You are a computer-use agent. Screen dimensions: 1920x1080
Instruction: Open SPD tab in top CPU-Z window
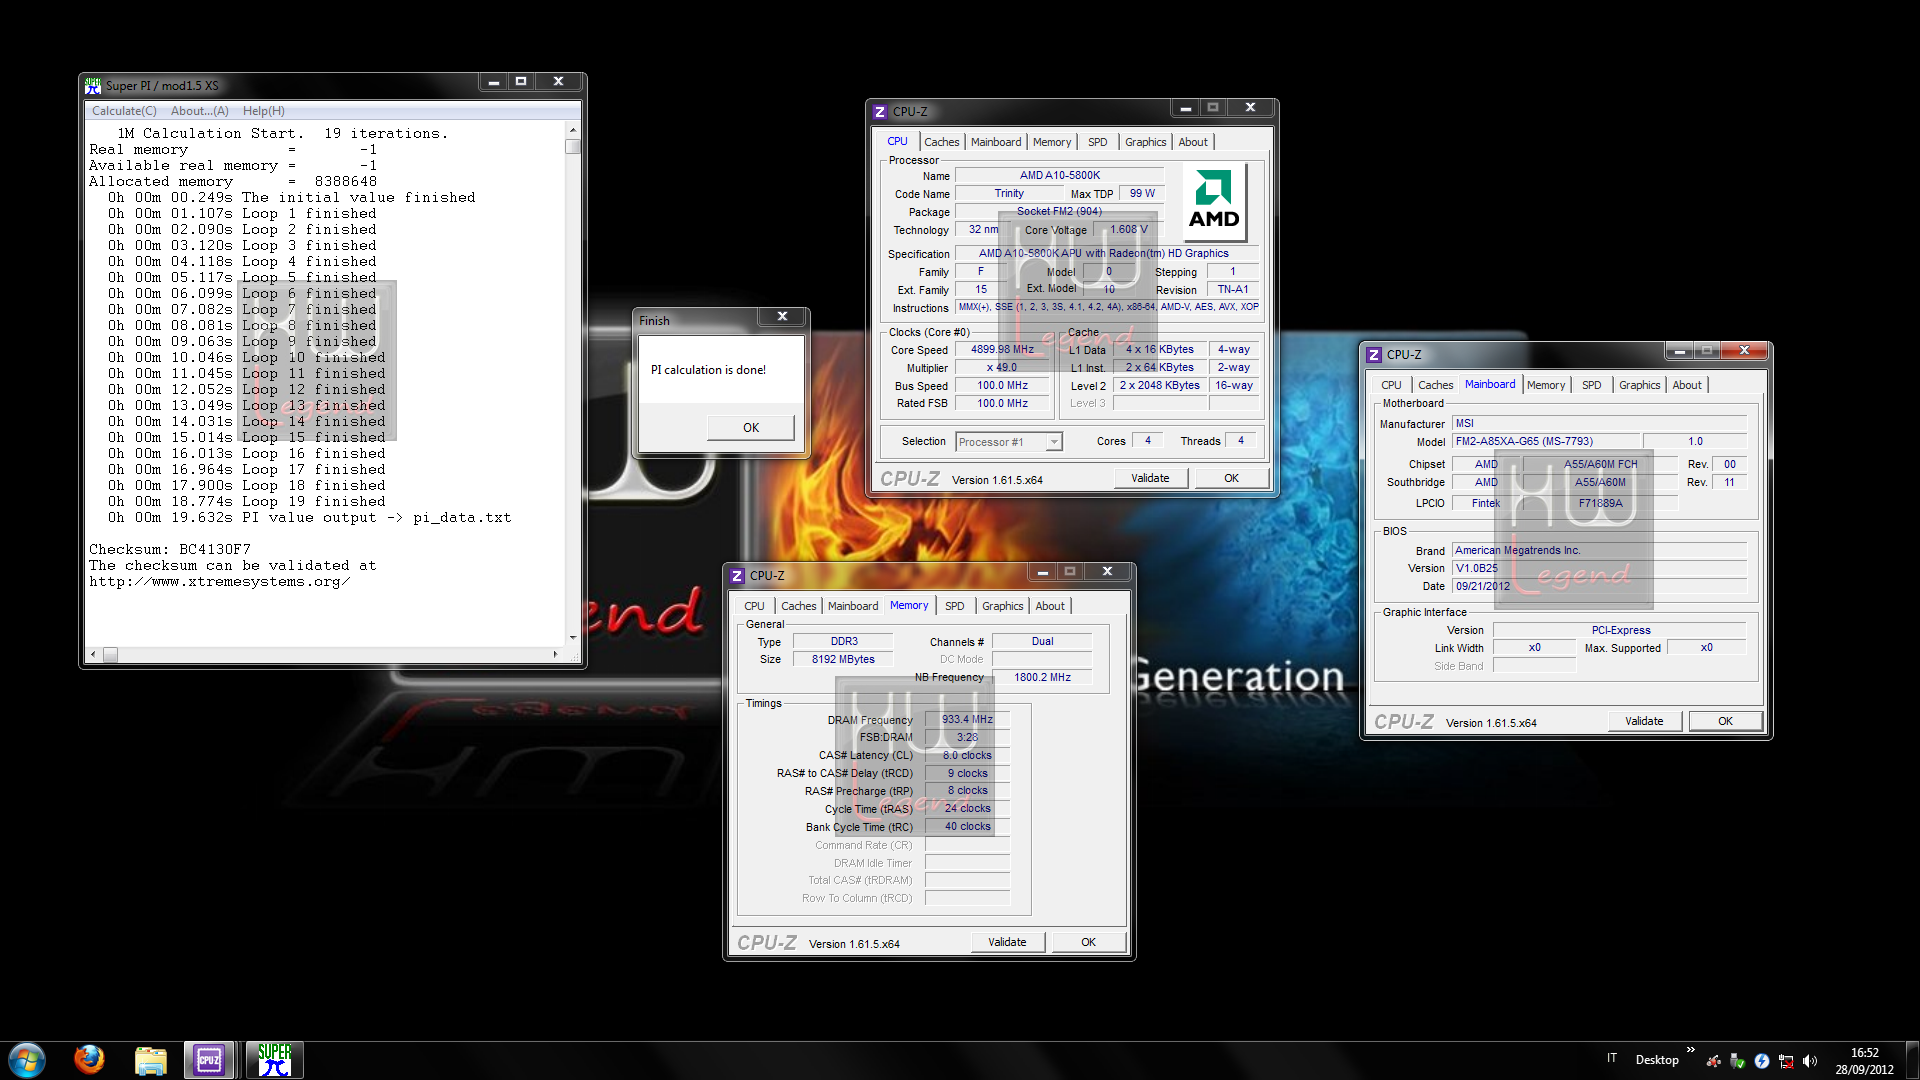click(x=1097, y=142)
